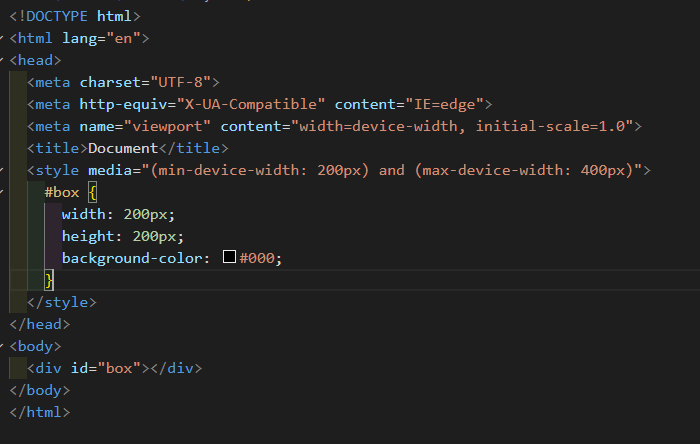Click the #000 color value text
Viewport: 700px width, 444px height.
(x=257, y=258)
